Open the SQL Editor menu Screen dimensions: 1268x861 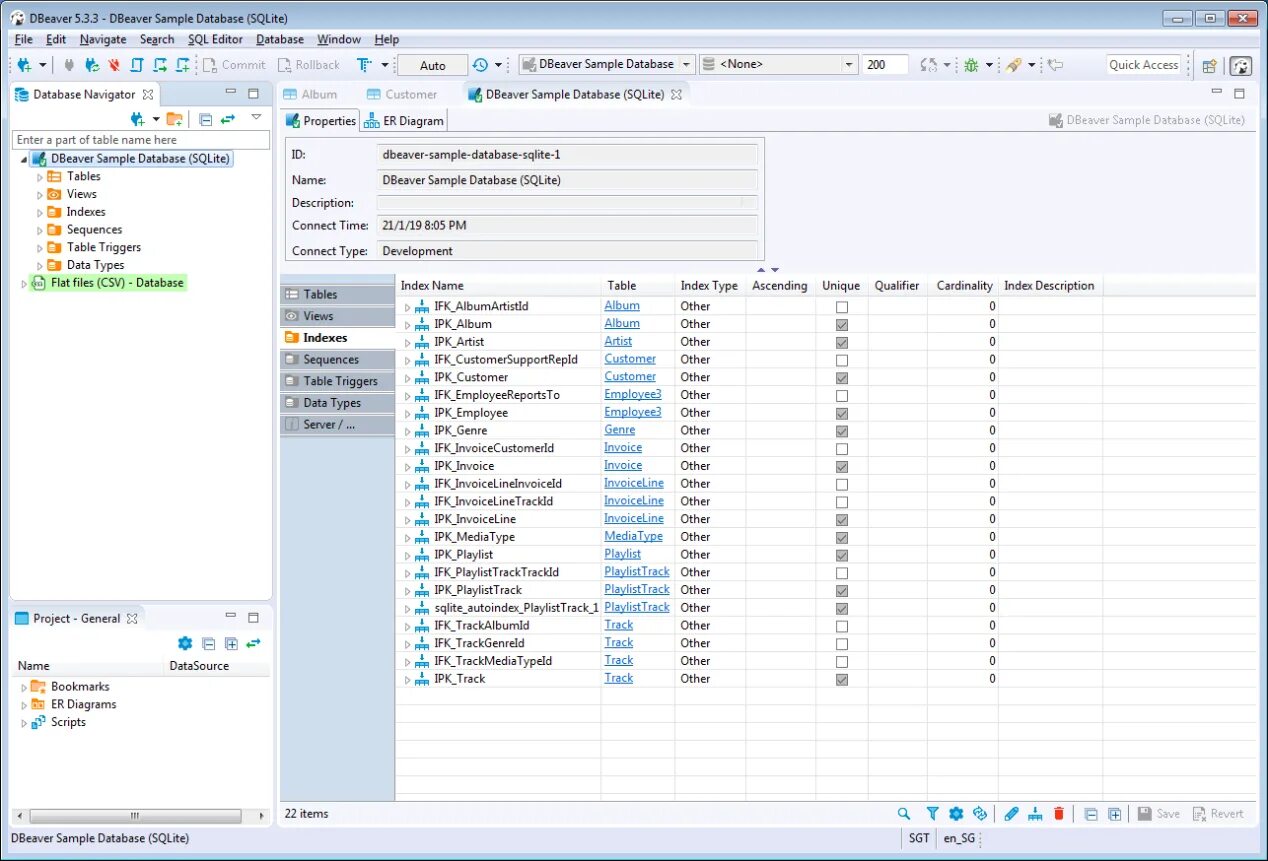pos(215,40)
